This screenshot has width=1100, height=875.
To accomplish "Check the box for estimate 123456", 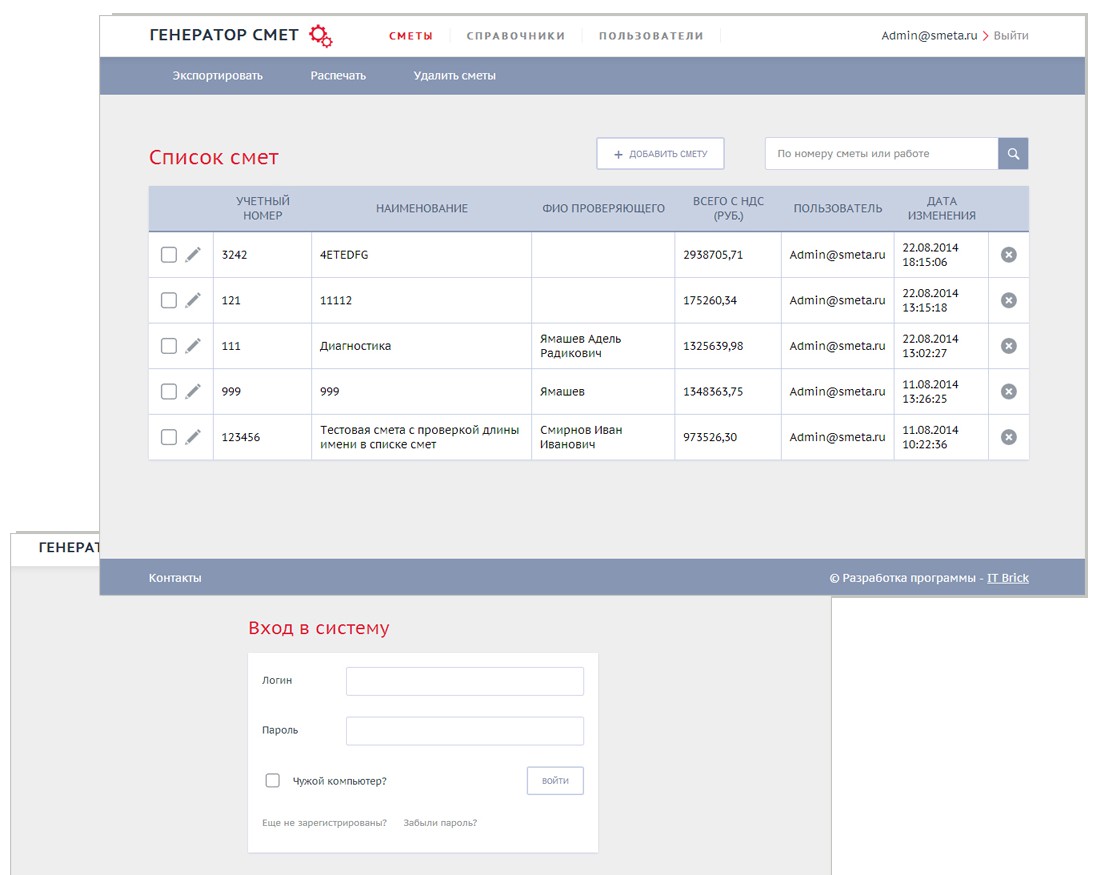I will 168,437.
